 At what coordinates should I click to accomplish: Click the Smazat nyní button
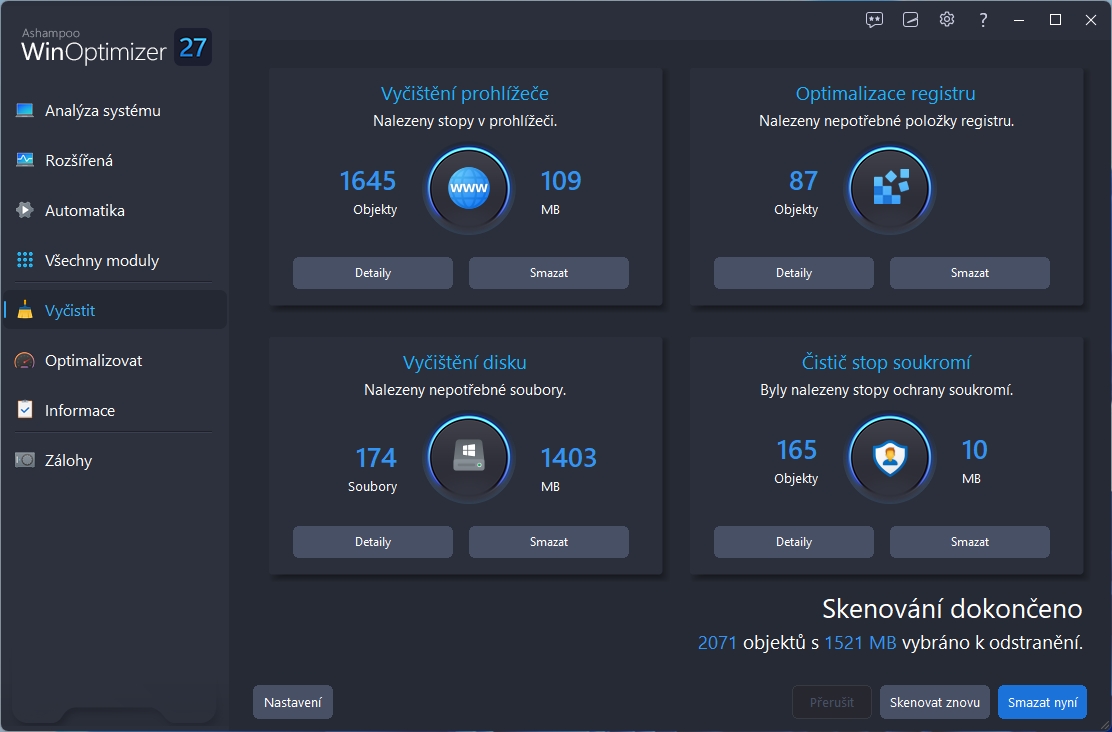click(1042, 702)
